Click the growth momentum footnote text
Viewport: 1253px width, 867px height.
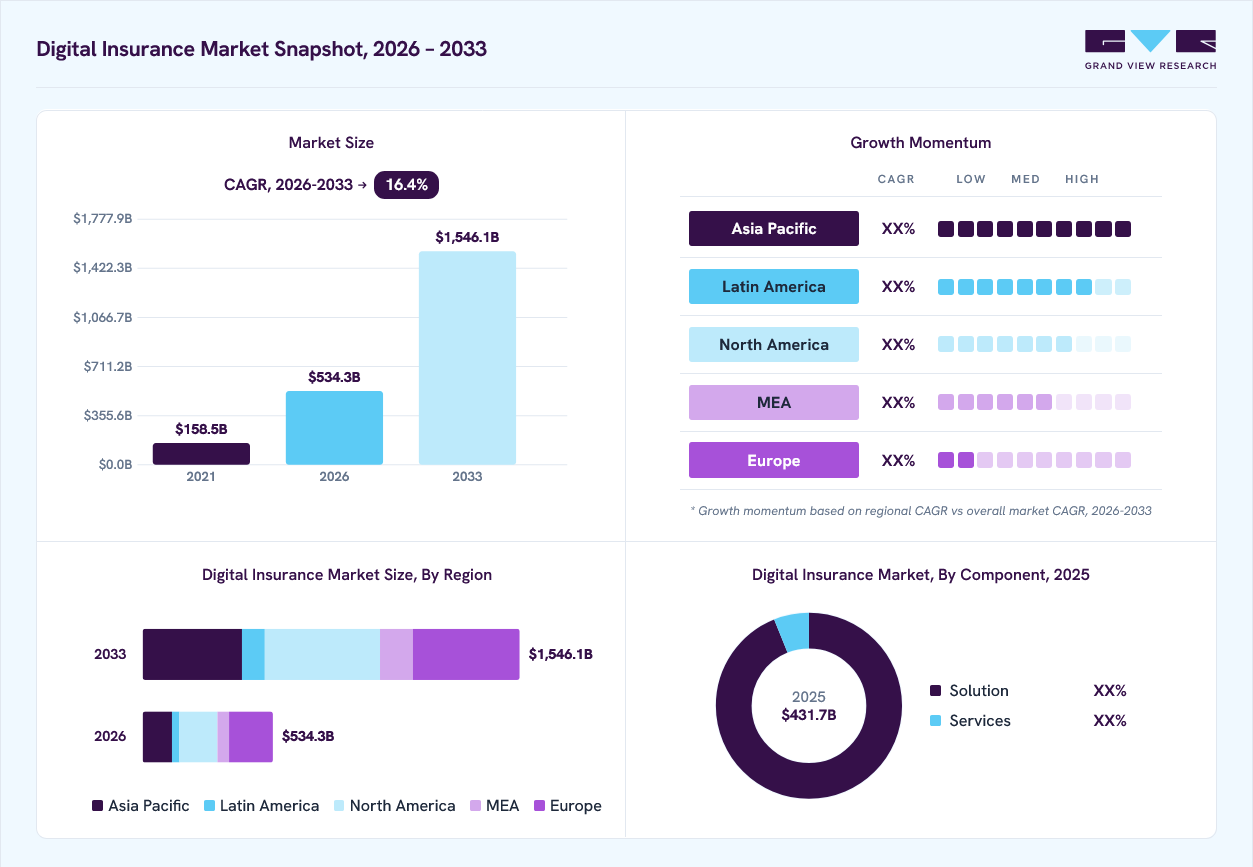(921, 510)
